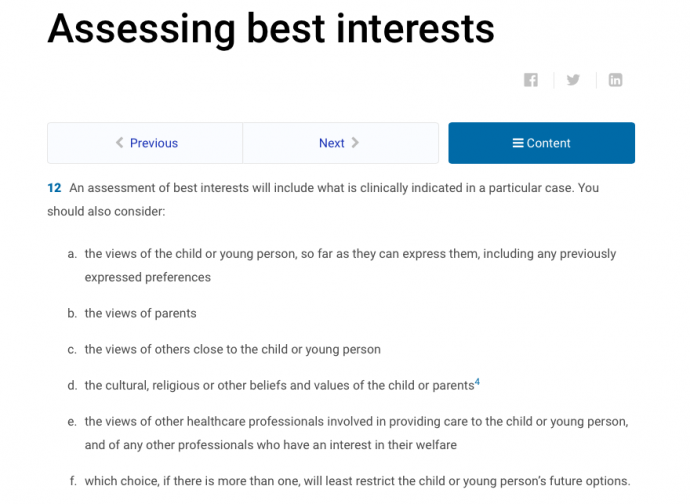Screen dimensions: 690x504
Task: Open the Content menu
Action: coord(541,143)
